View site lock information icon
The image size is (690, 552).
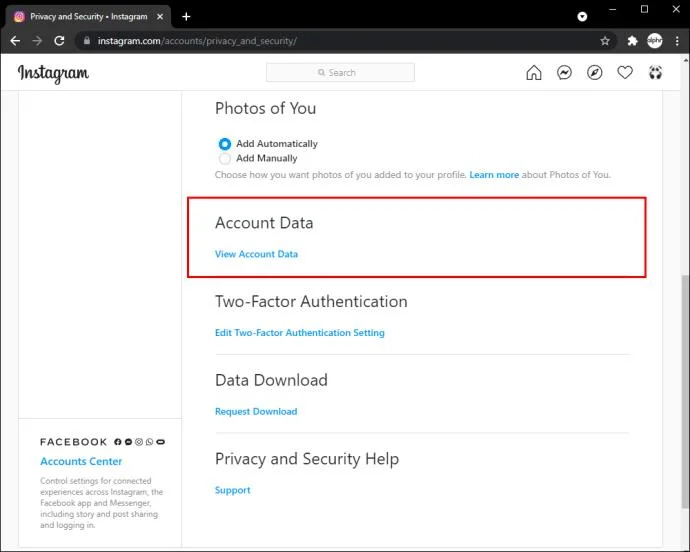[87, 40]
